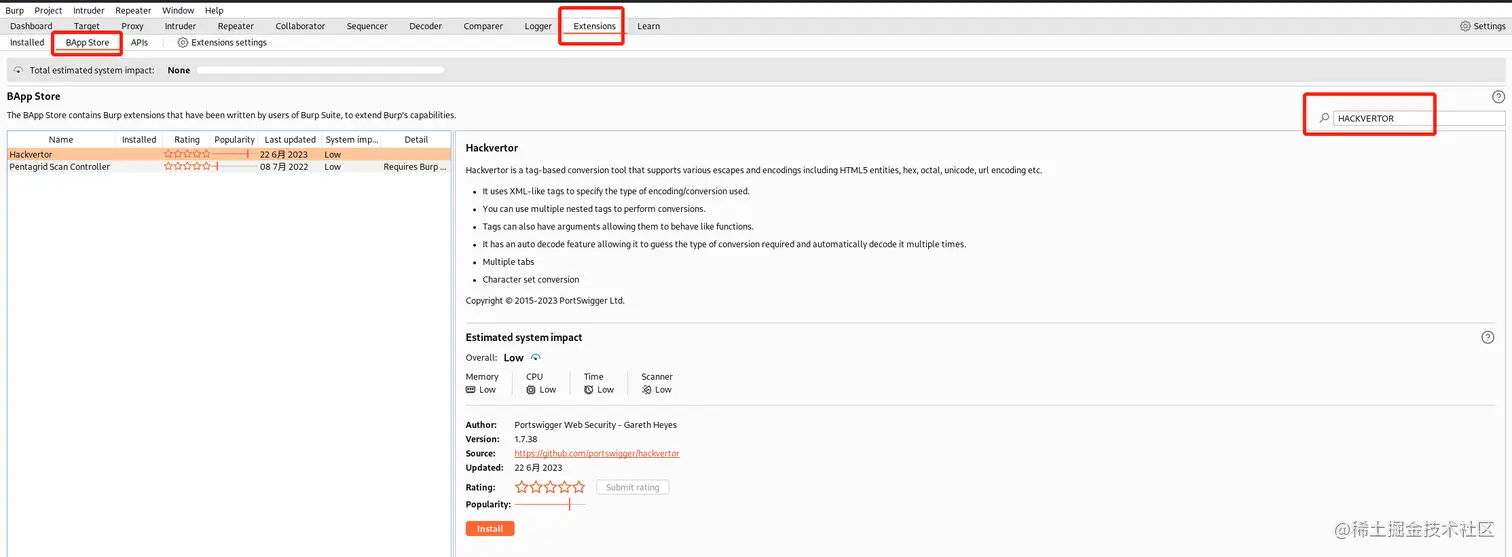Sort table by Installed column
Screen dimensions: 1512x557
(139, 139)
